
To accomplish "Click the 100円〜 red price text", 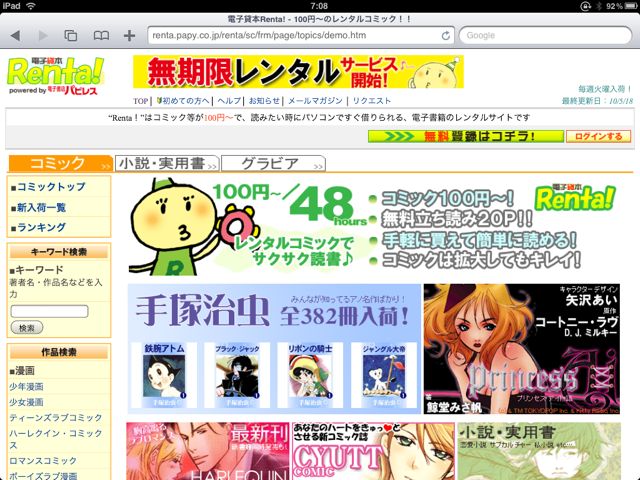I will pos(218,118).
